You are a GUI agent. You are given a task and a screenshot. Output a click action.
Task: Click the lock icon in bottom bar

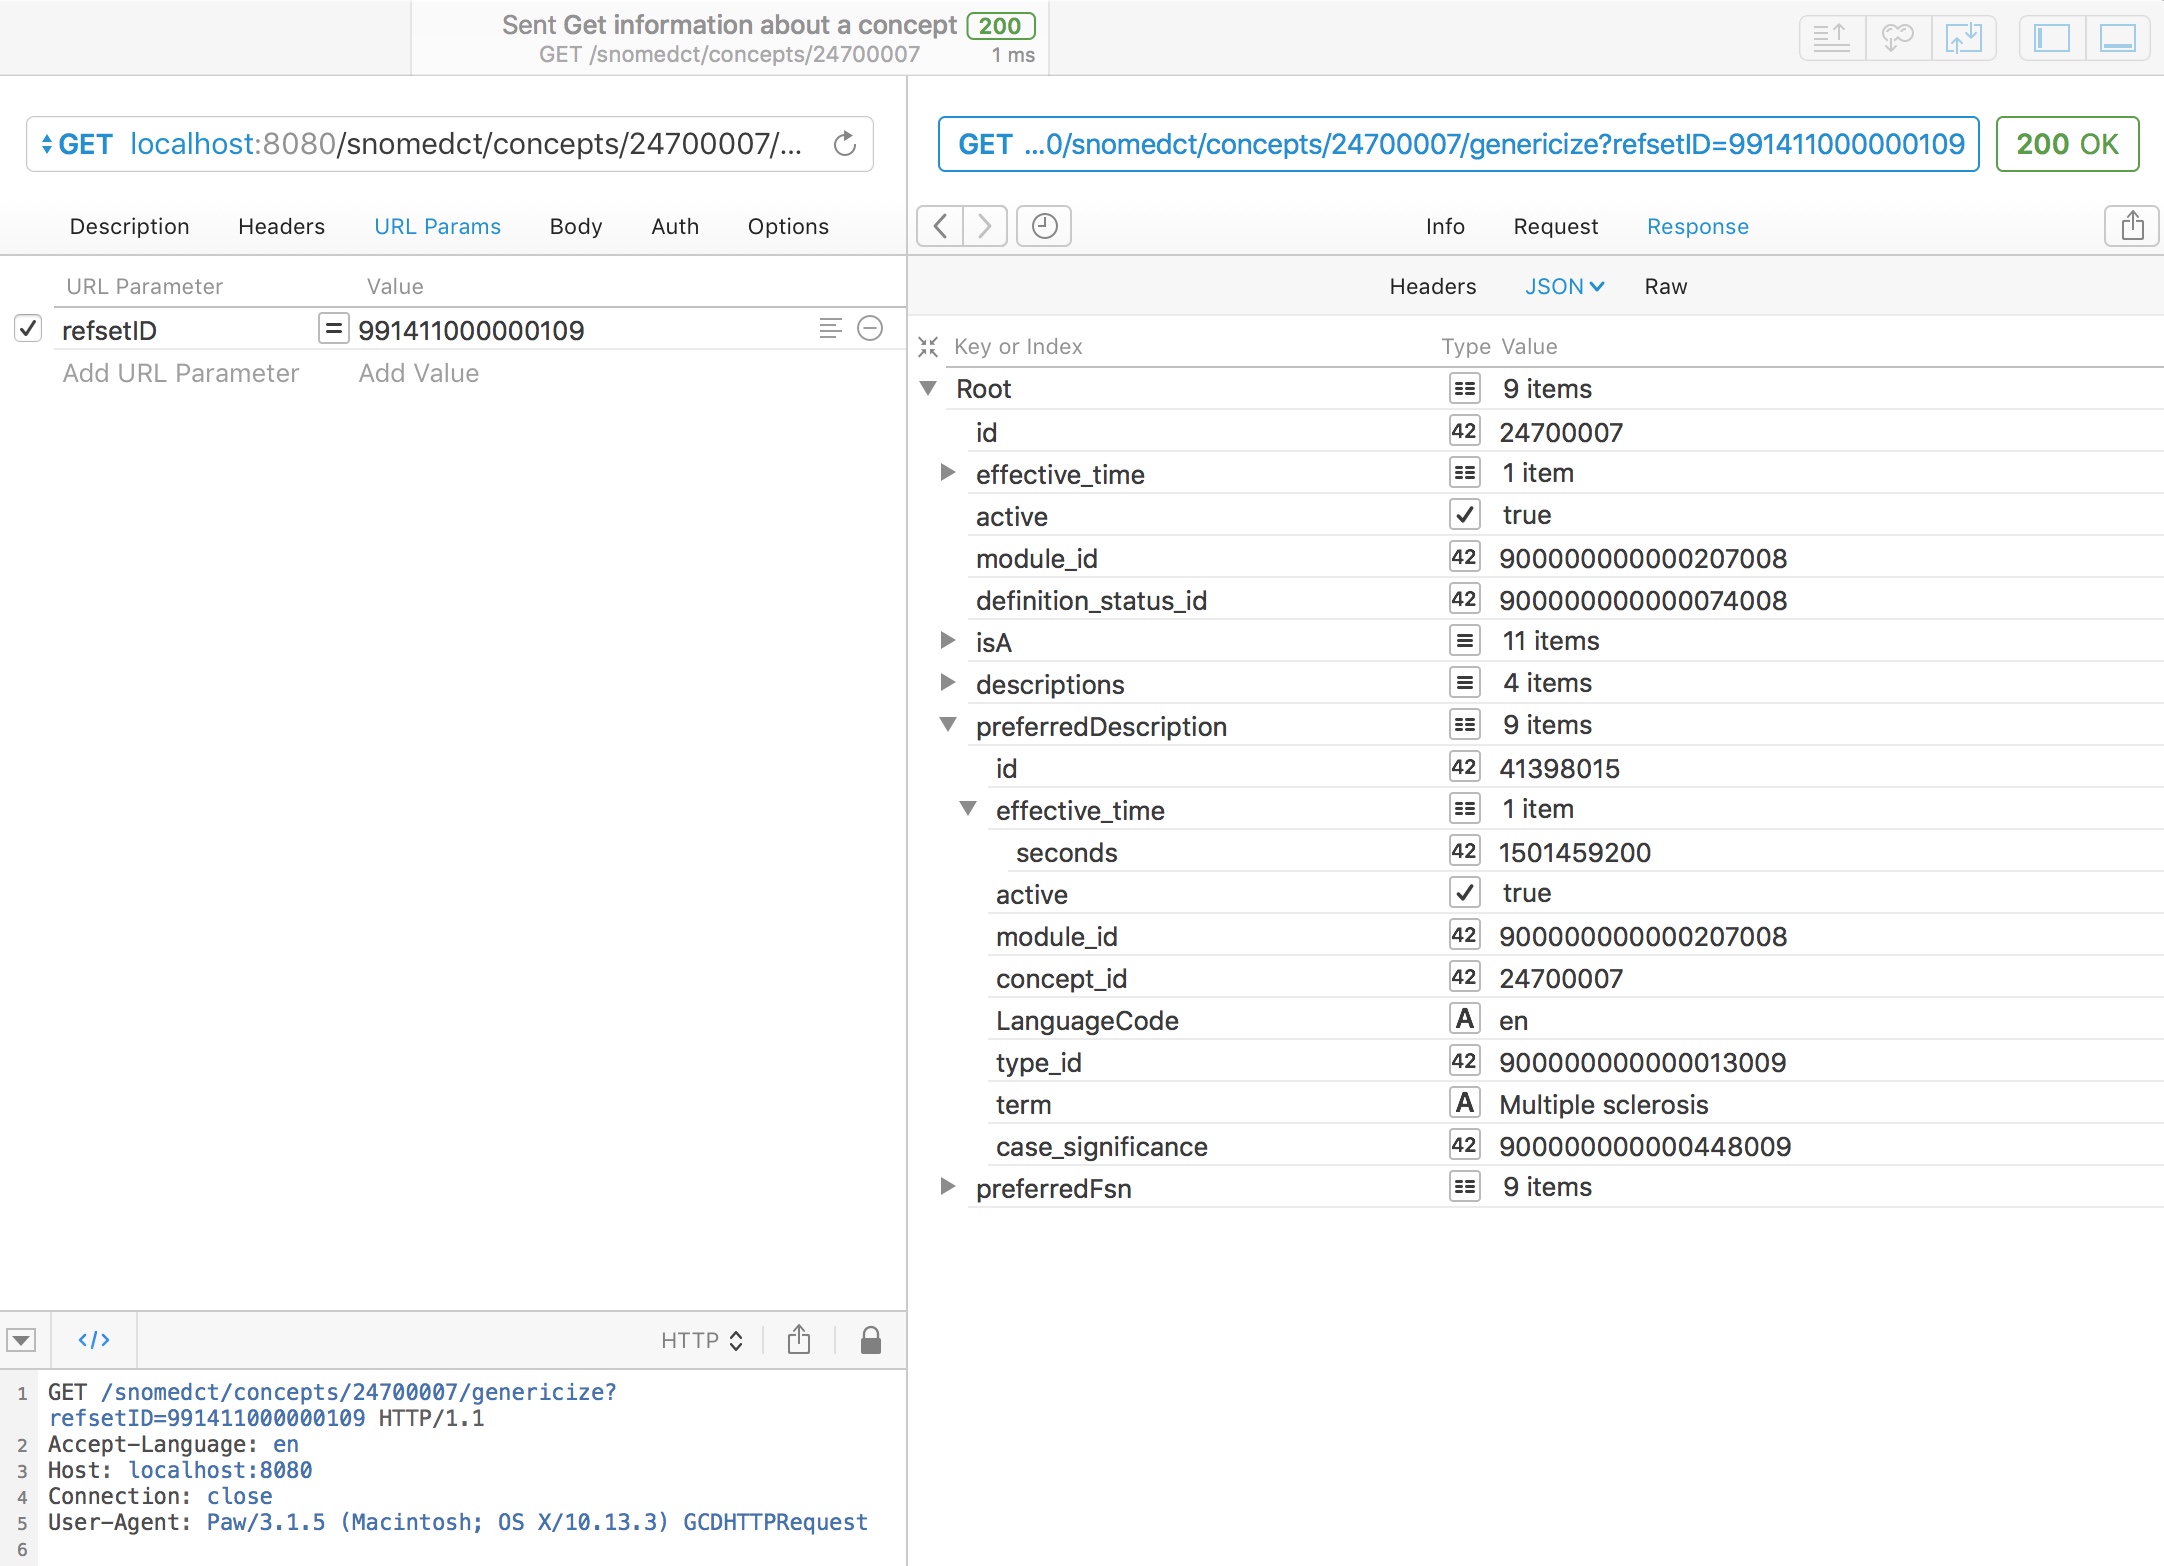[870, 1340]
